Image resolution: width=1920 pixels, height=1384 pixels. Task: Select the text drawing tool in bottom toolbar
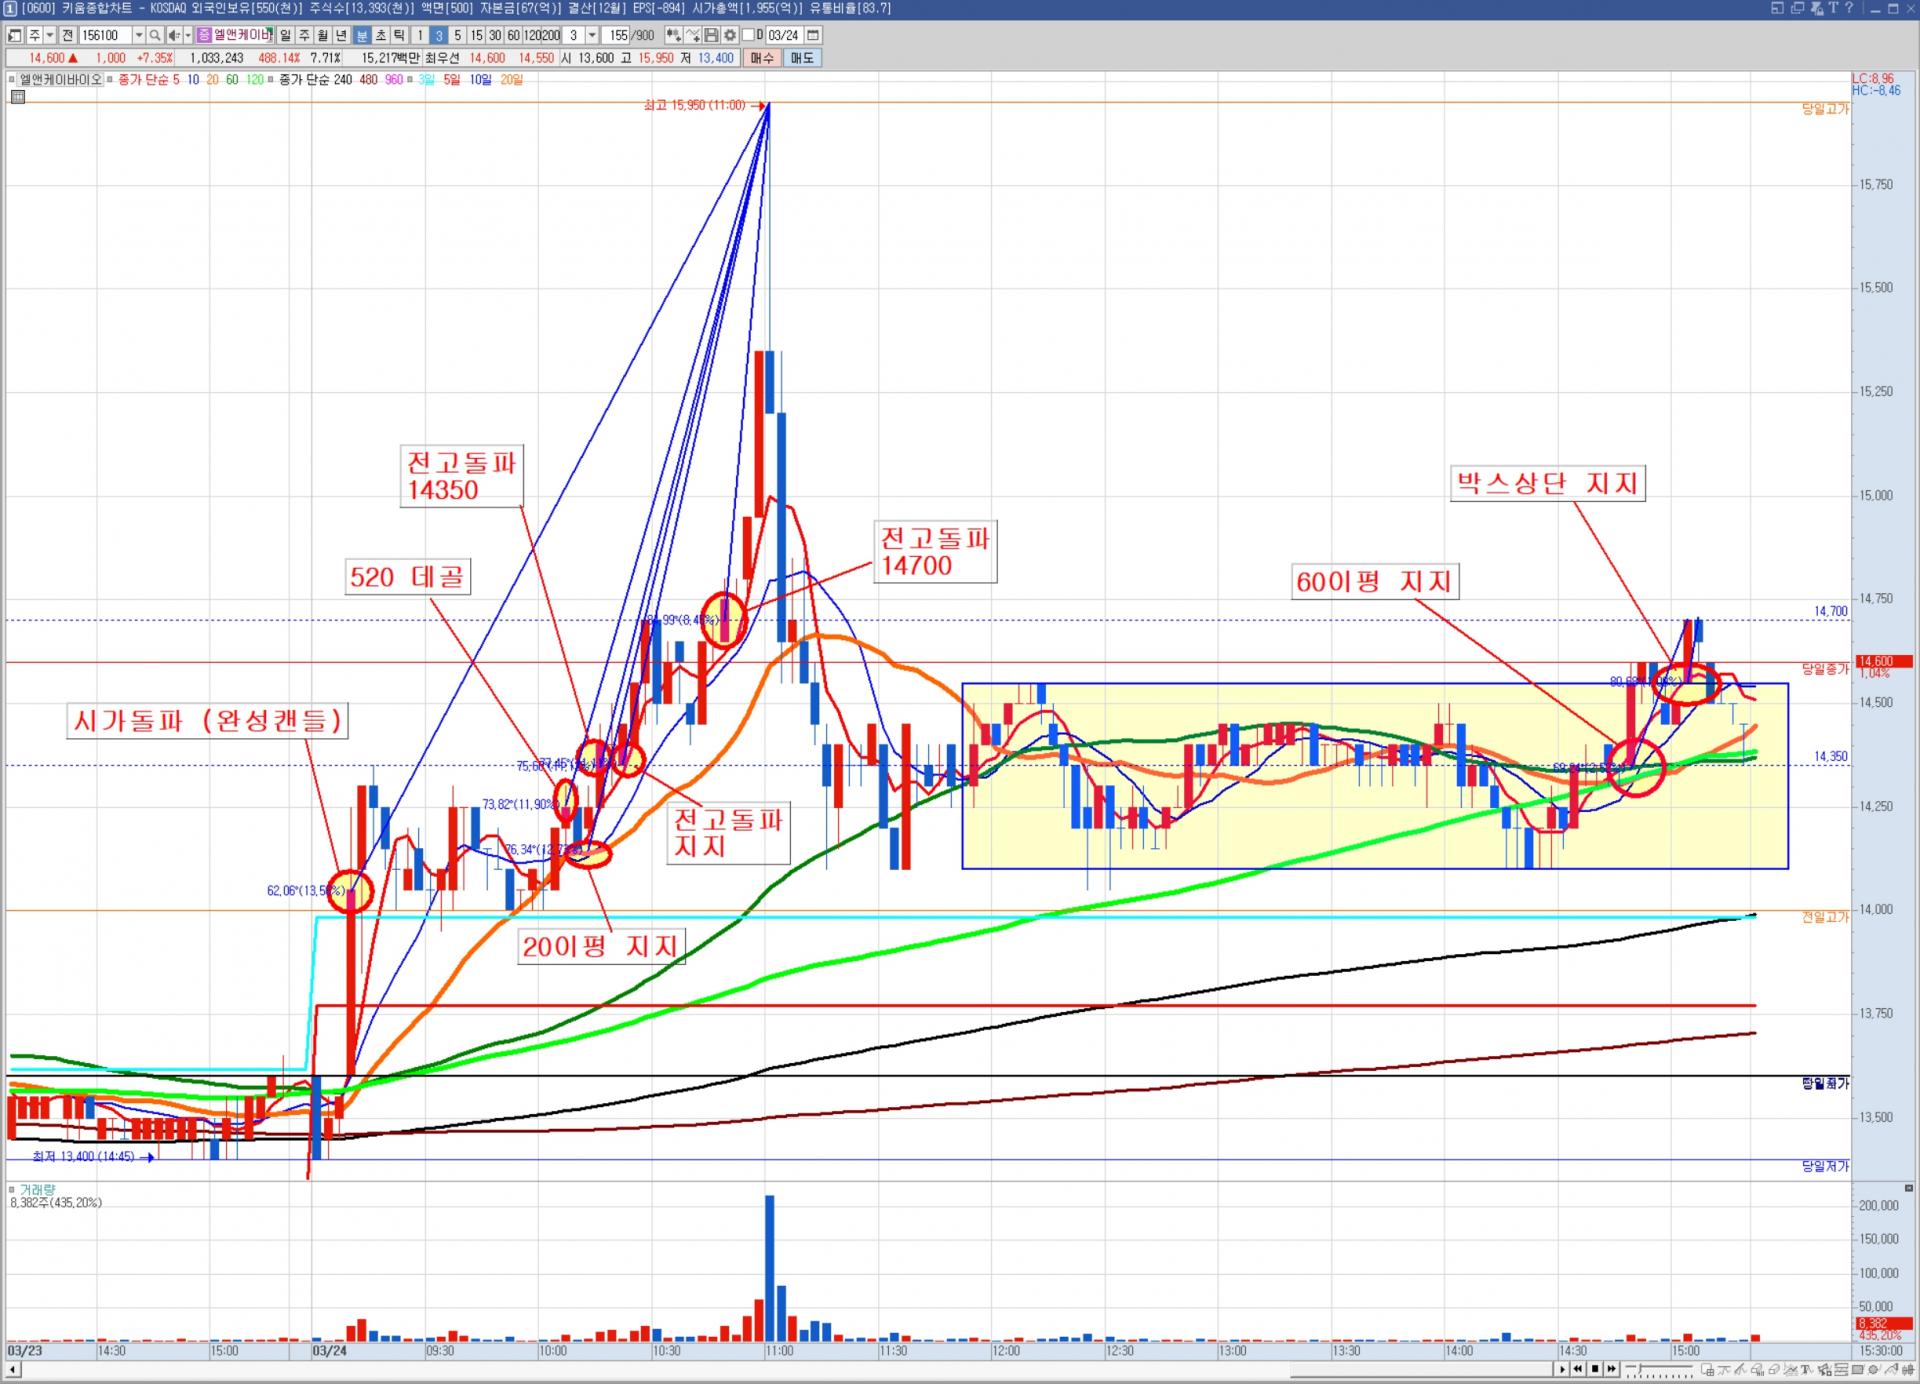pos(1805,1370)
